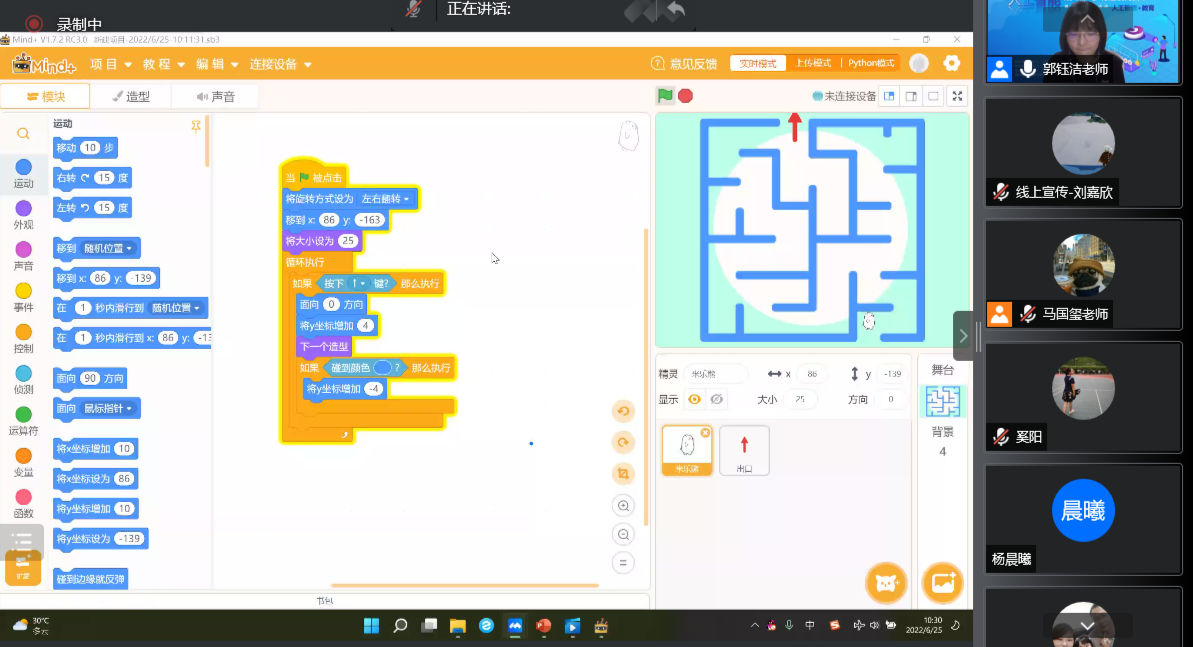Click the add sprite cat button
This screenshot has width=1193, height=647.
pos(885,581)
